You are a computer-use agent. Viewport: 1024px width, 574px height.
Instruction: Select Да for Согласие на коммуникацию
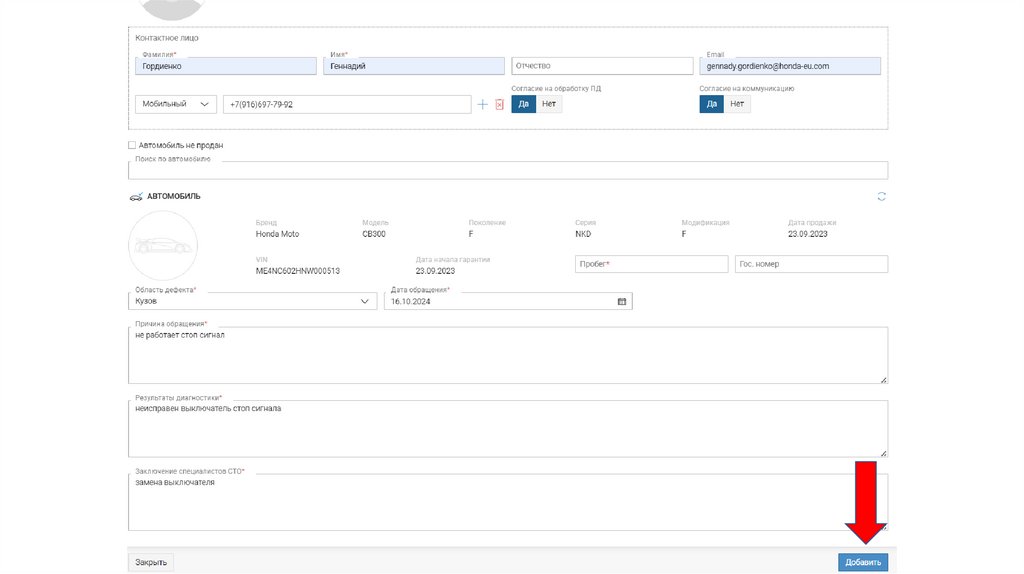[x=711, y=104]
